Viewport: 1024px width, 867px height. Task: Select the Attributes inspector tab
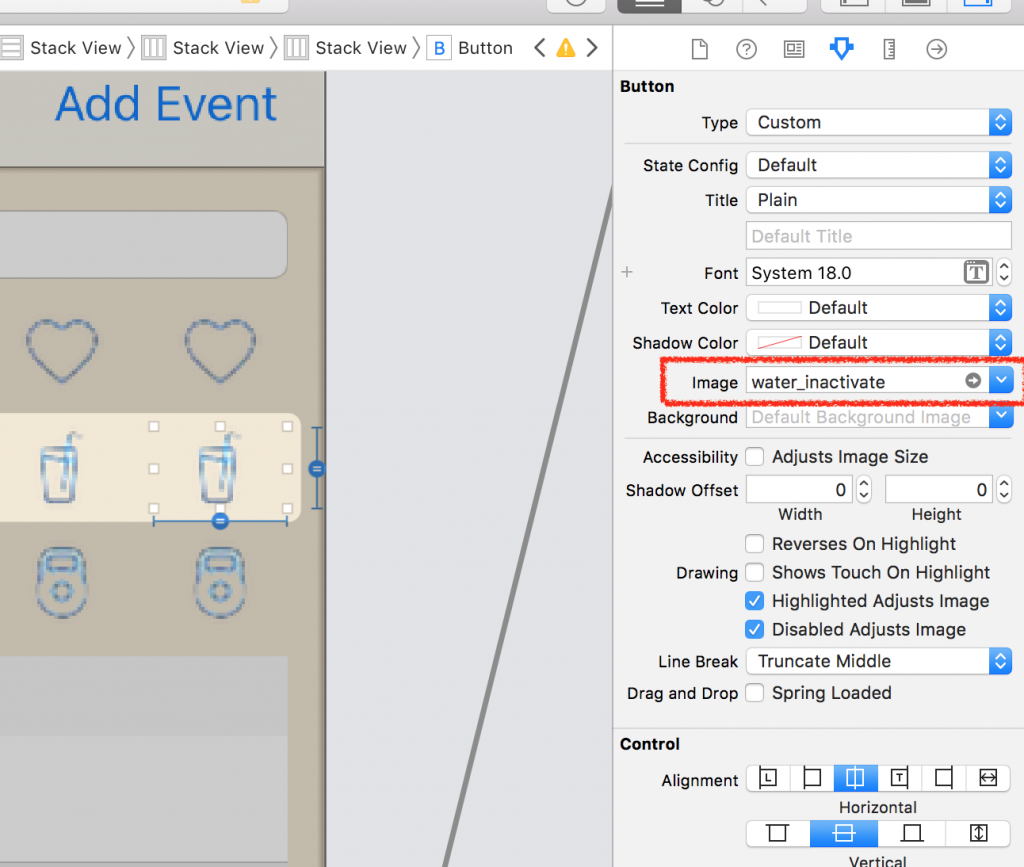tap(841, 49)
